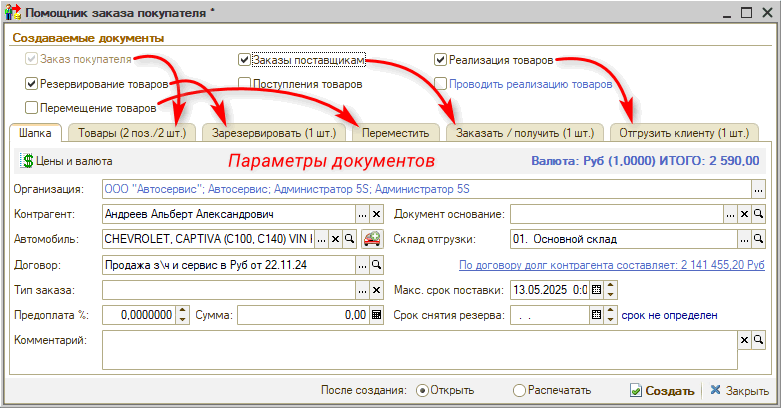Click magnifier icon for Склад отгрузки
Viewport: 781px width, 408px height.
tap(759, 239)
